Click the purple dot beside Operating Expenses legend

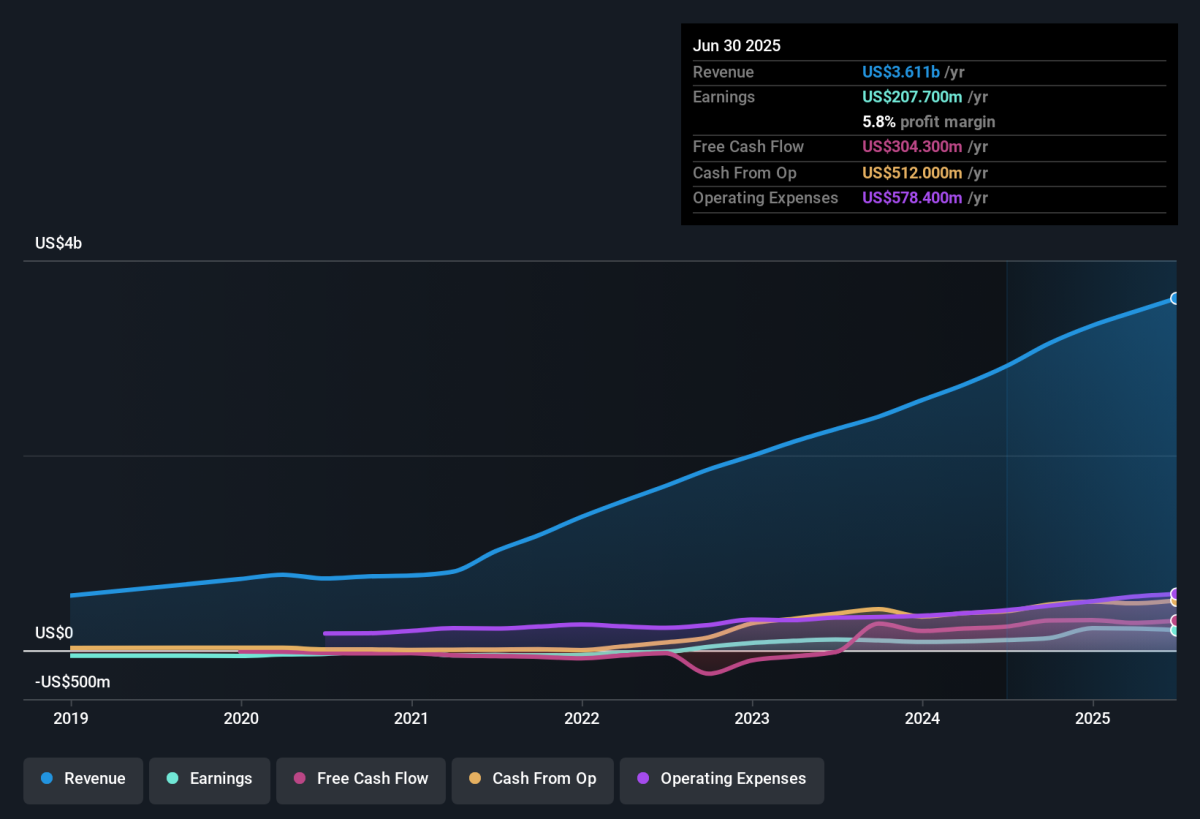click(643, 779)
